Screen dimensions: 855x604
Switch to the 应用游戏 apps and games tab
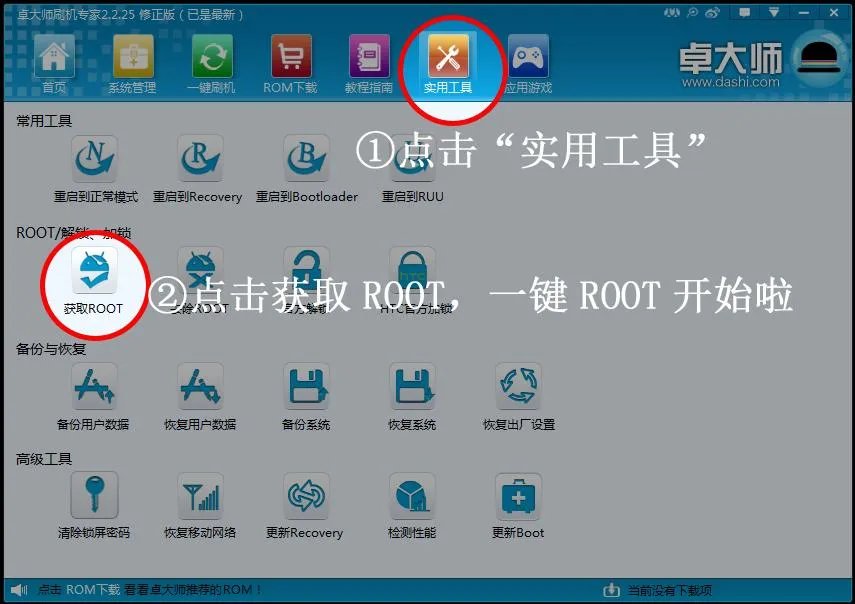point(528,62)
